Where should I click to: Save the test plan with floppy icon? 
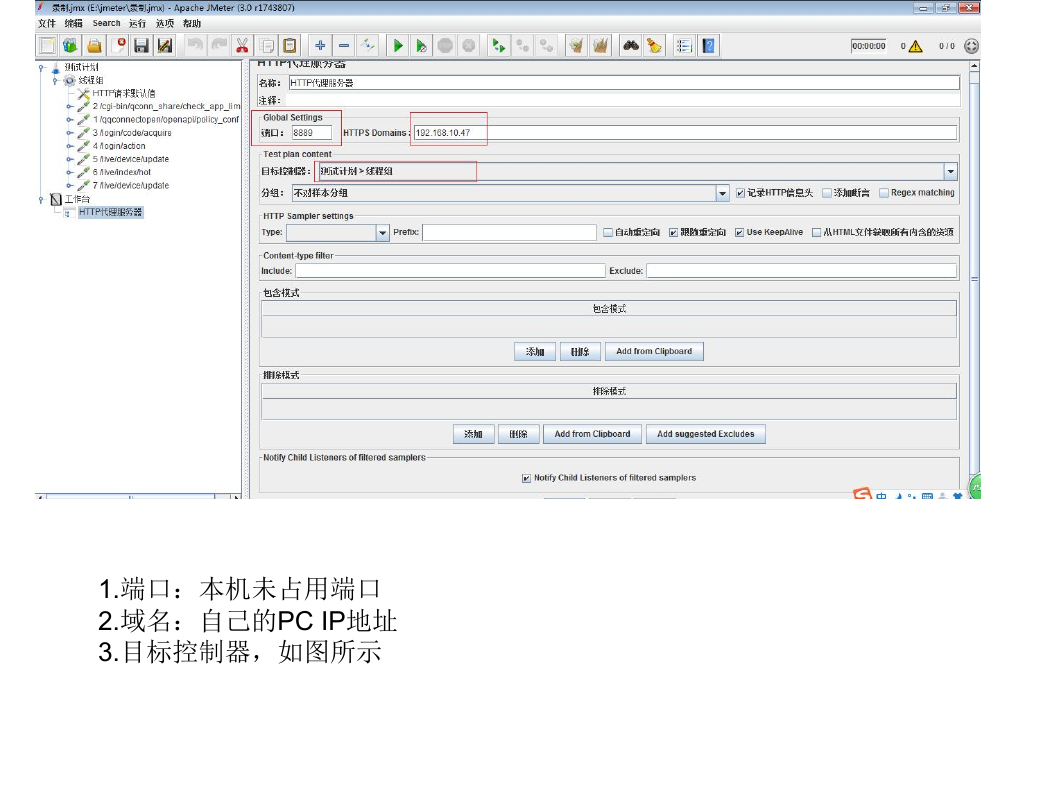click(141, 46)
